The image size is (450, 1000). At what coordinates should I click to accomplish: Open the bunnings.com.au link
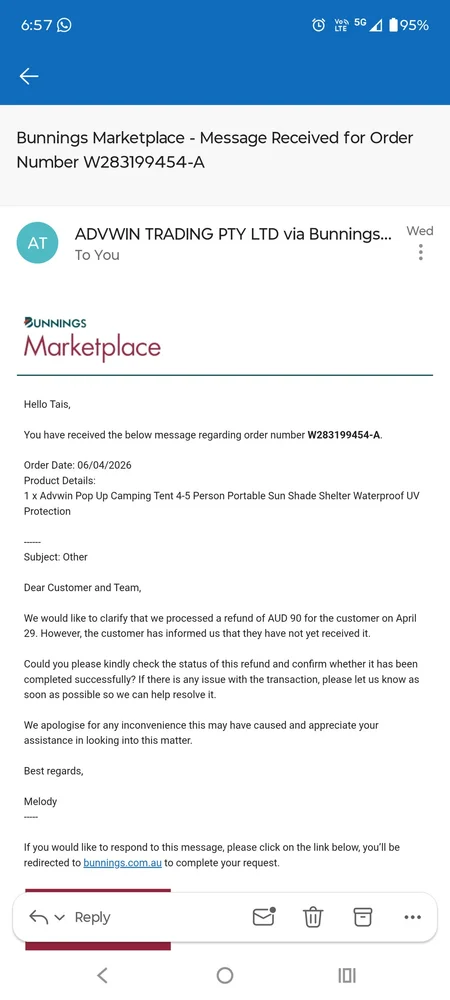point(122,863)
